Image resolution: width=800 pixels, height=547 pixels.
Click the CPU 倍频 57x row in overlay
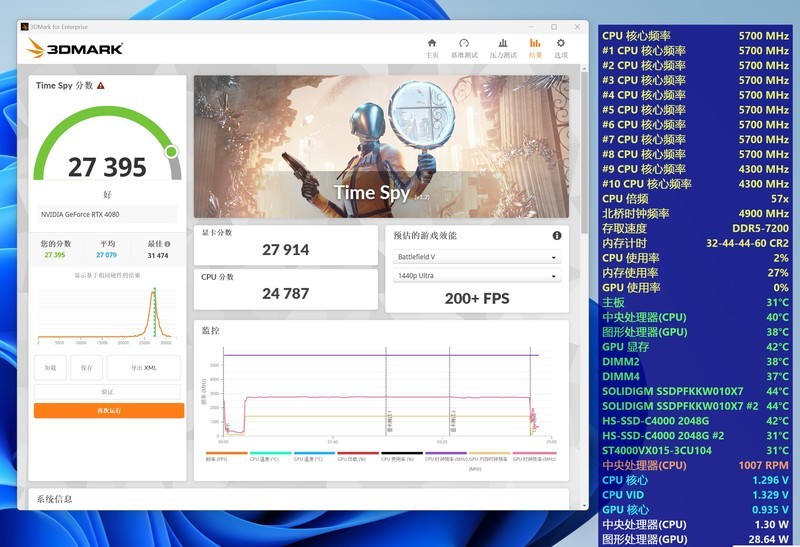tap(695, 198)
